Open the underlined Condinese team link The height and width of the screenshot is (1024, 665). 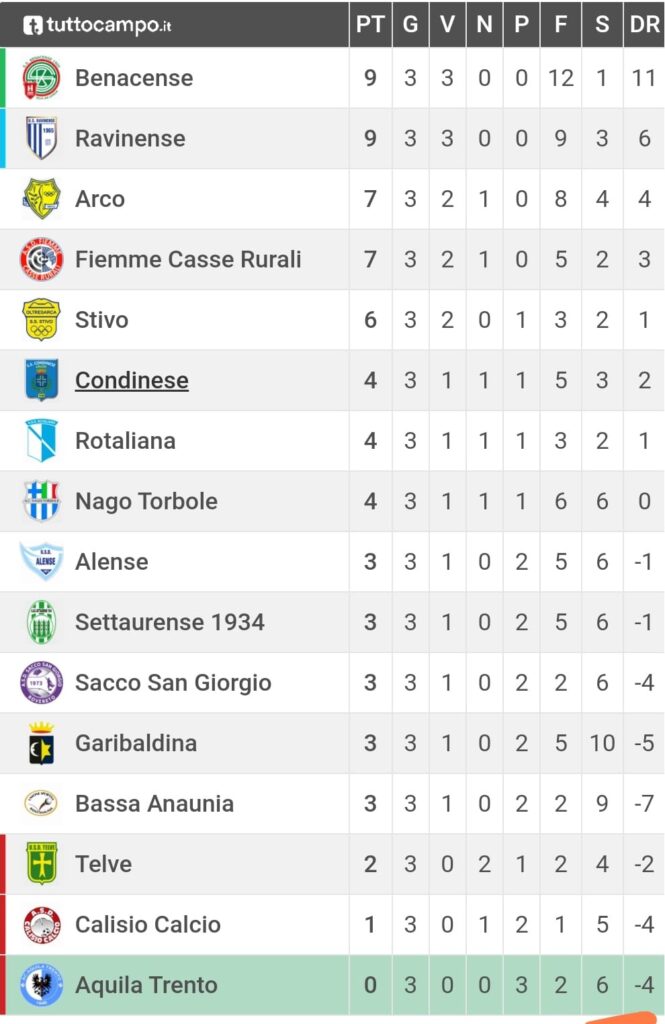[132, 380]
